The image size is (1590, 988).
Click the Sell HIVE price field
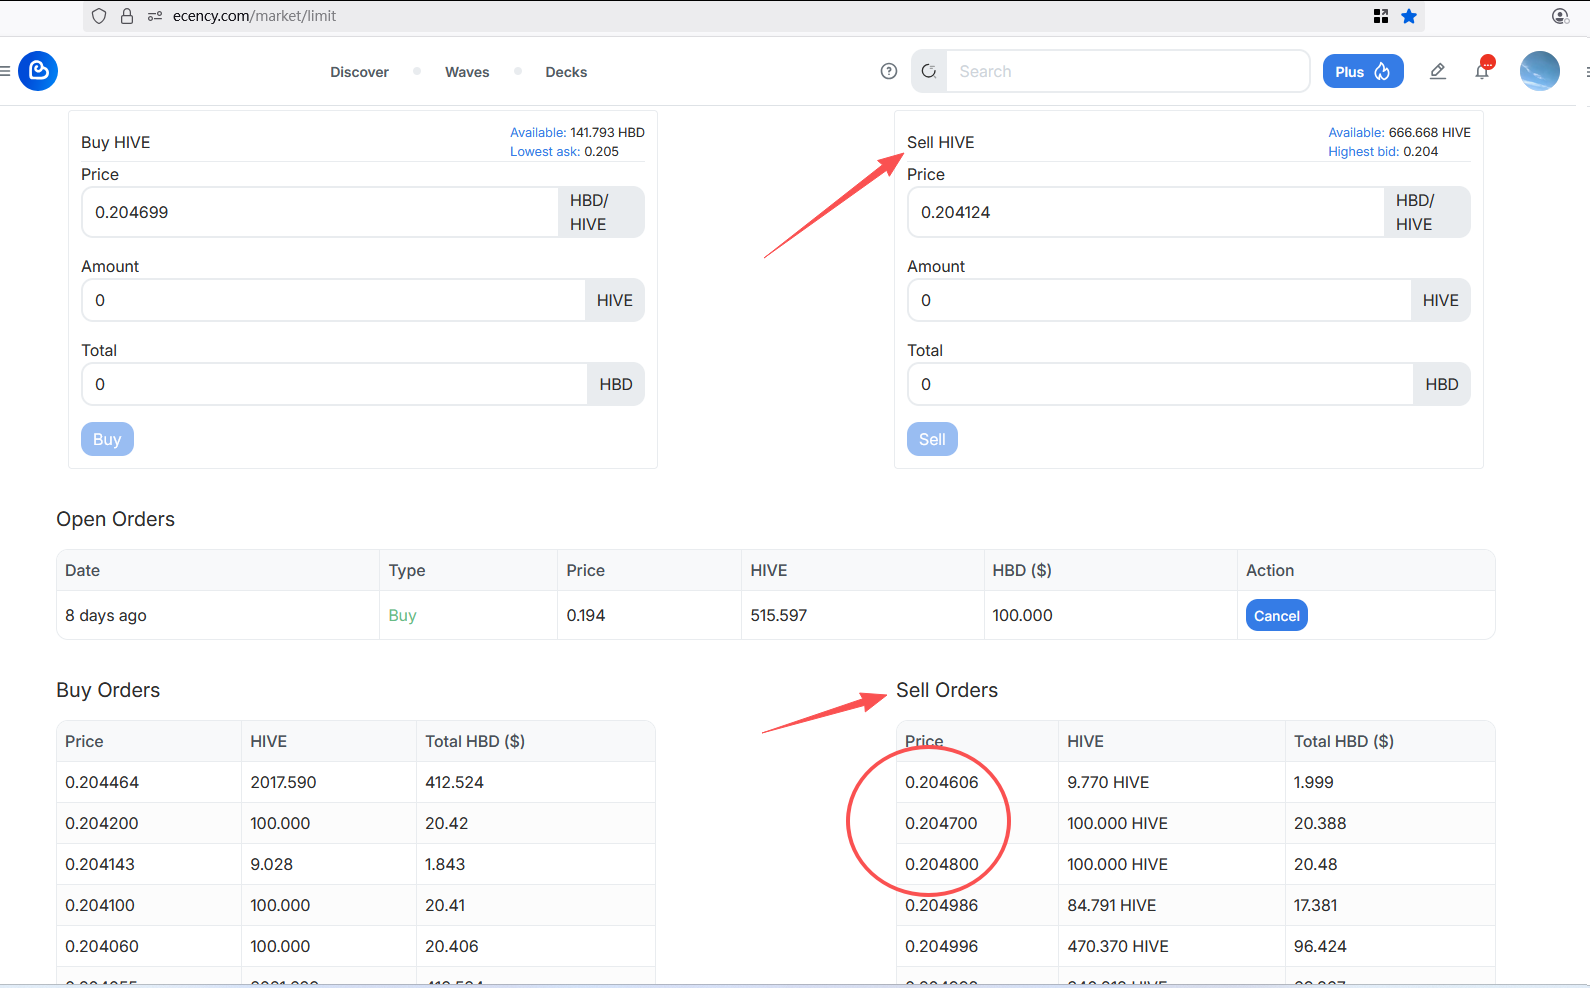pyautogui.click(x=1146, y=212)
